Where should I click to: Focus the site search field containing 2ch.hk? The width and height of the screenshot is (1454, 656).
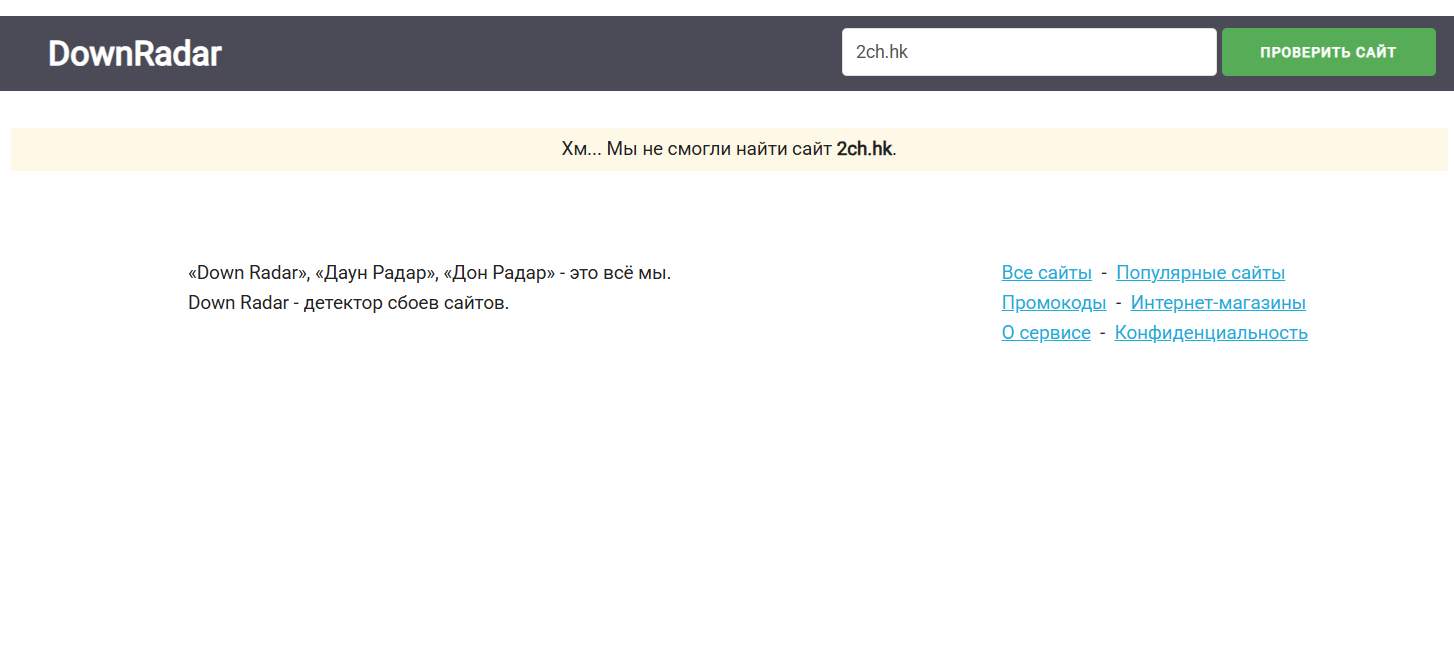coord(1029,52)
